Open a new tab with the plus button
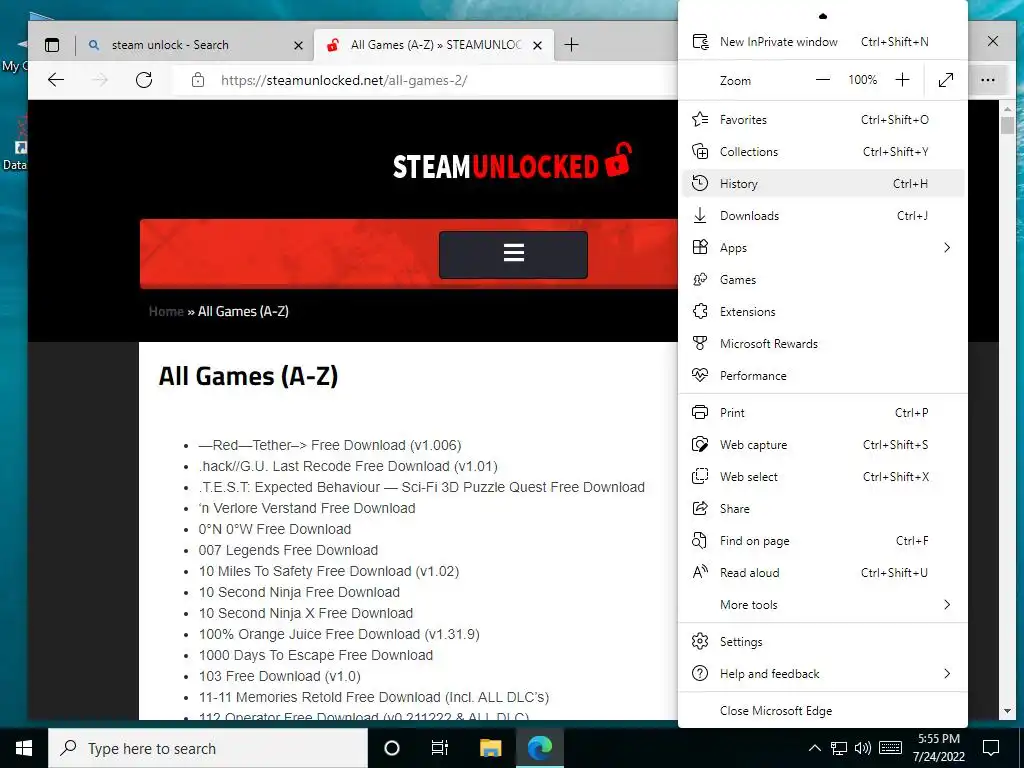This screenshot has height=768, width=1024. point(571,44)
